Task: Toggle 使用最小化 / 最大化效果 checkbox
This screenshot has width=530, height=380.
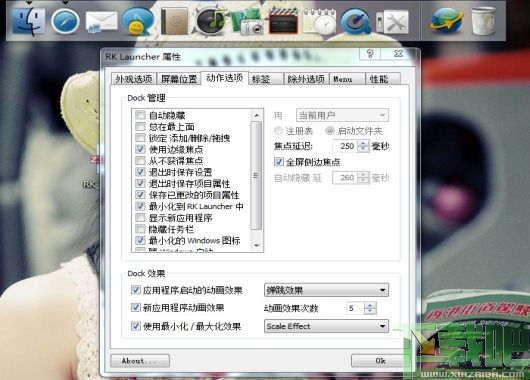Action: (136, 326)
